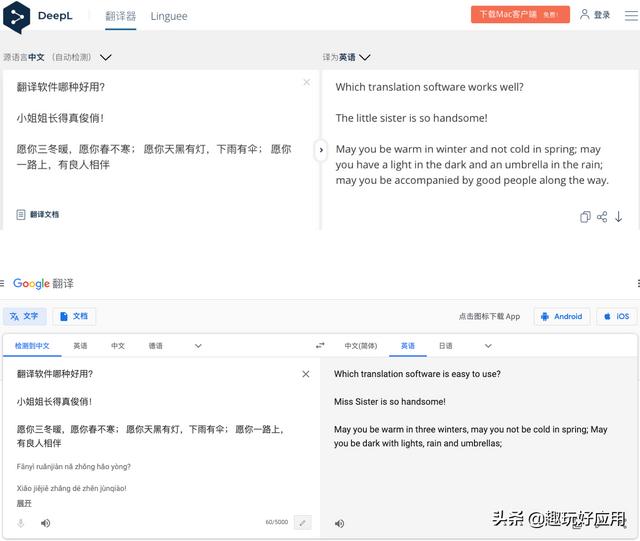Clear DeepL source text with X
640x541 pixels.
click(x=307, y=82)
